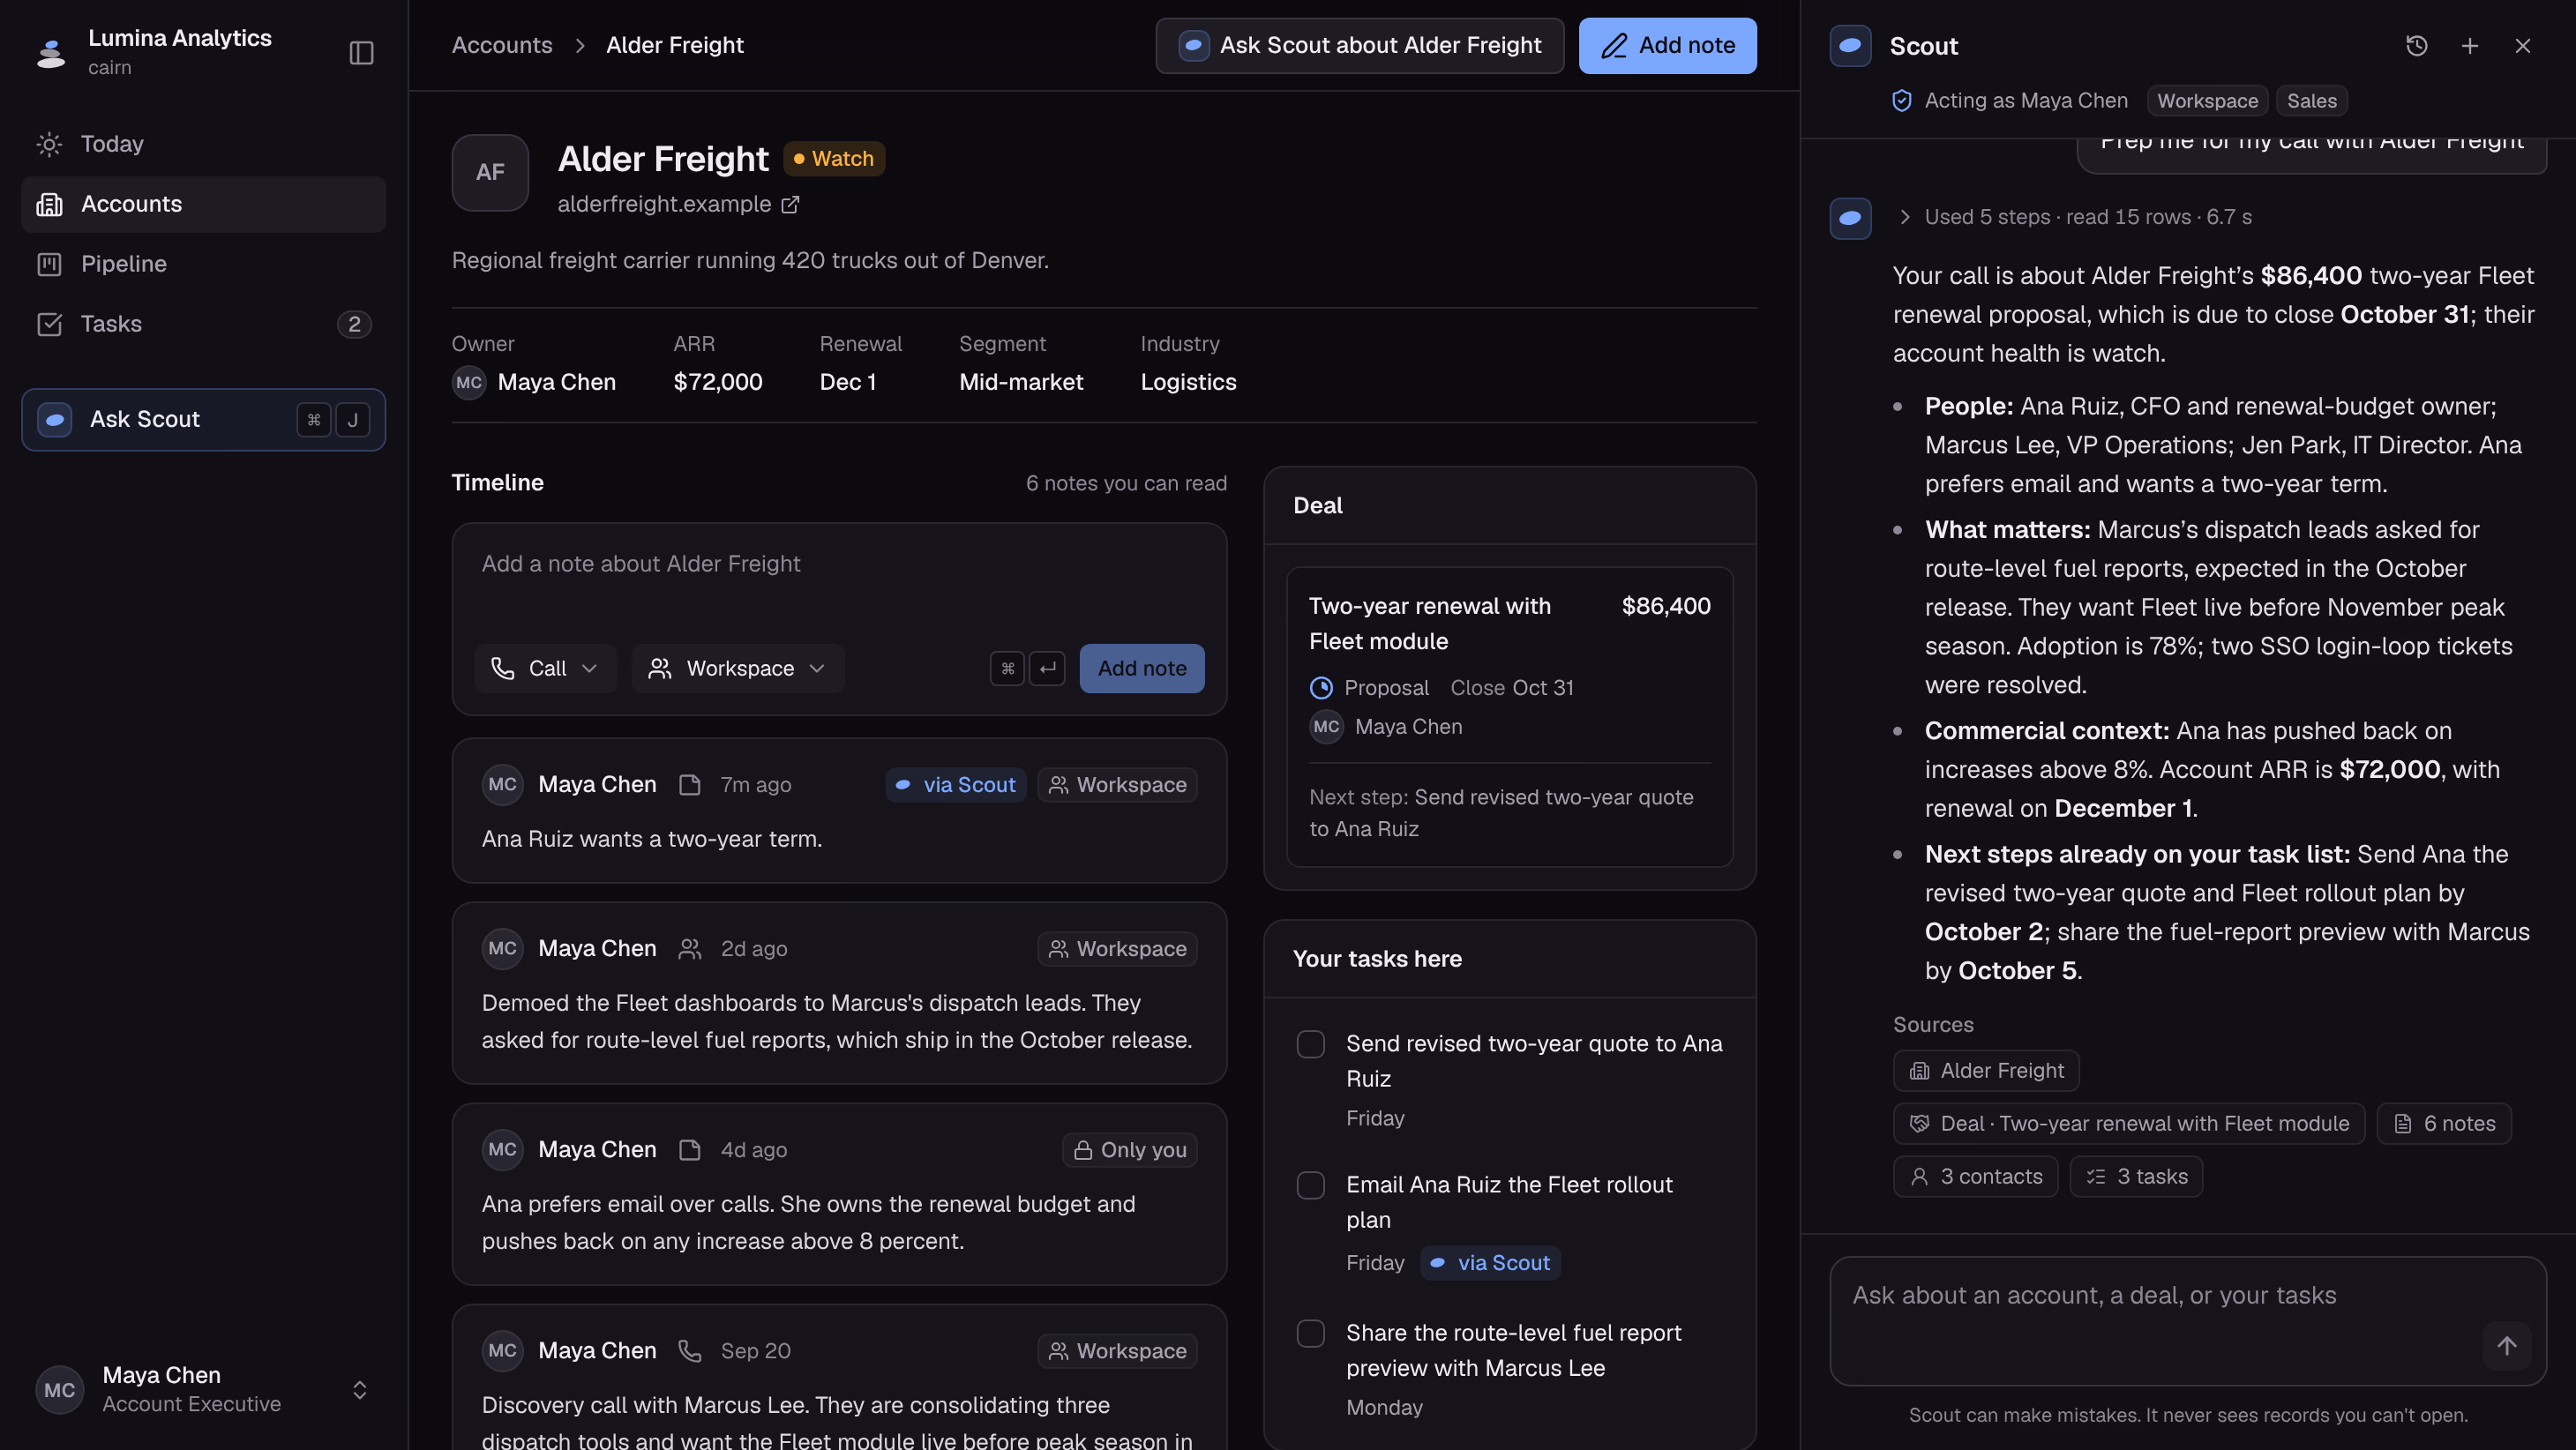The height and width of the screenshot is (1450, 2576).
Task: Click the Dec 1 renewal value
Action: point(848,382)
